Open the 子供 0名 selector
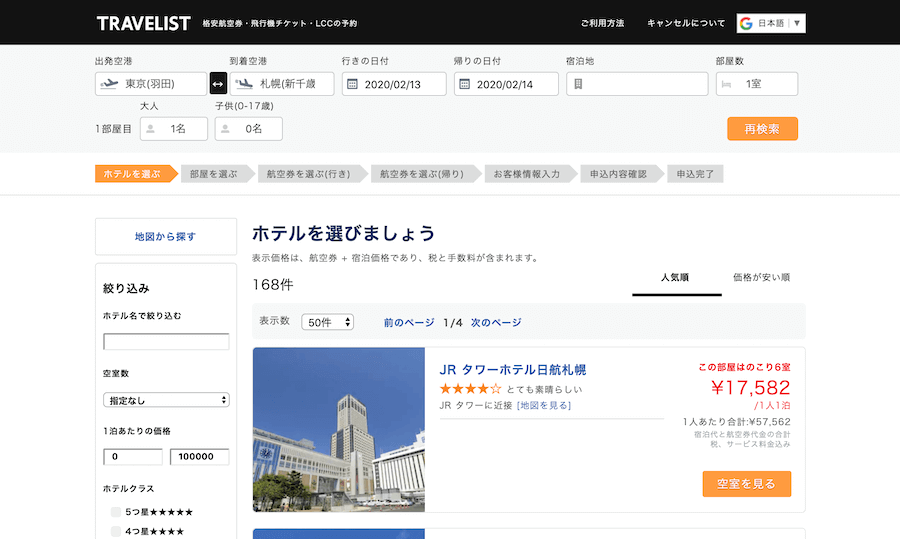Screen dimensions: 900x539 pyautogui.click(x=248, y=129)
